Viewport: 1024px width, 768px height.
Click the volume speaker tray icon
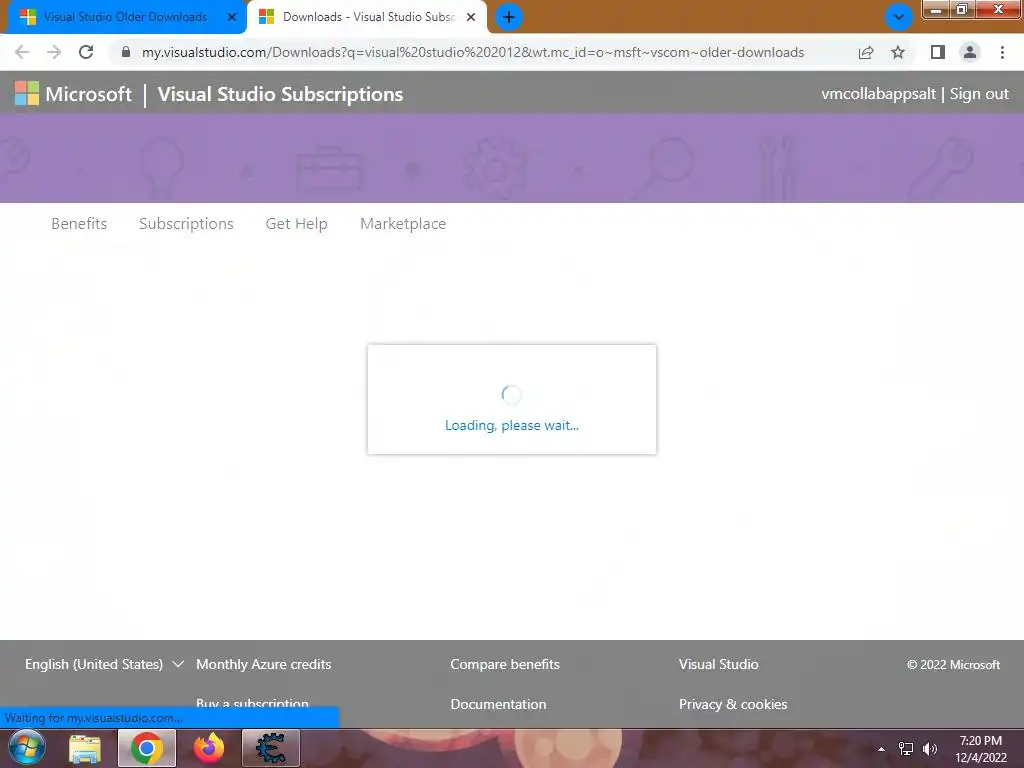[929, 749]
